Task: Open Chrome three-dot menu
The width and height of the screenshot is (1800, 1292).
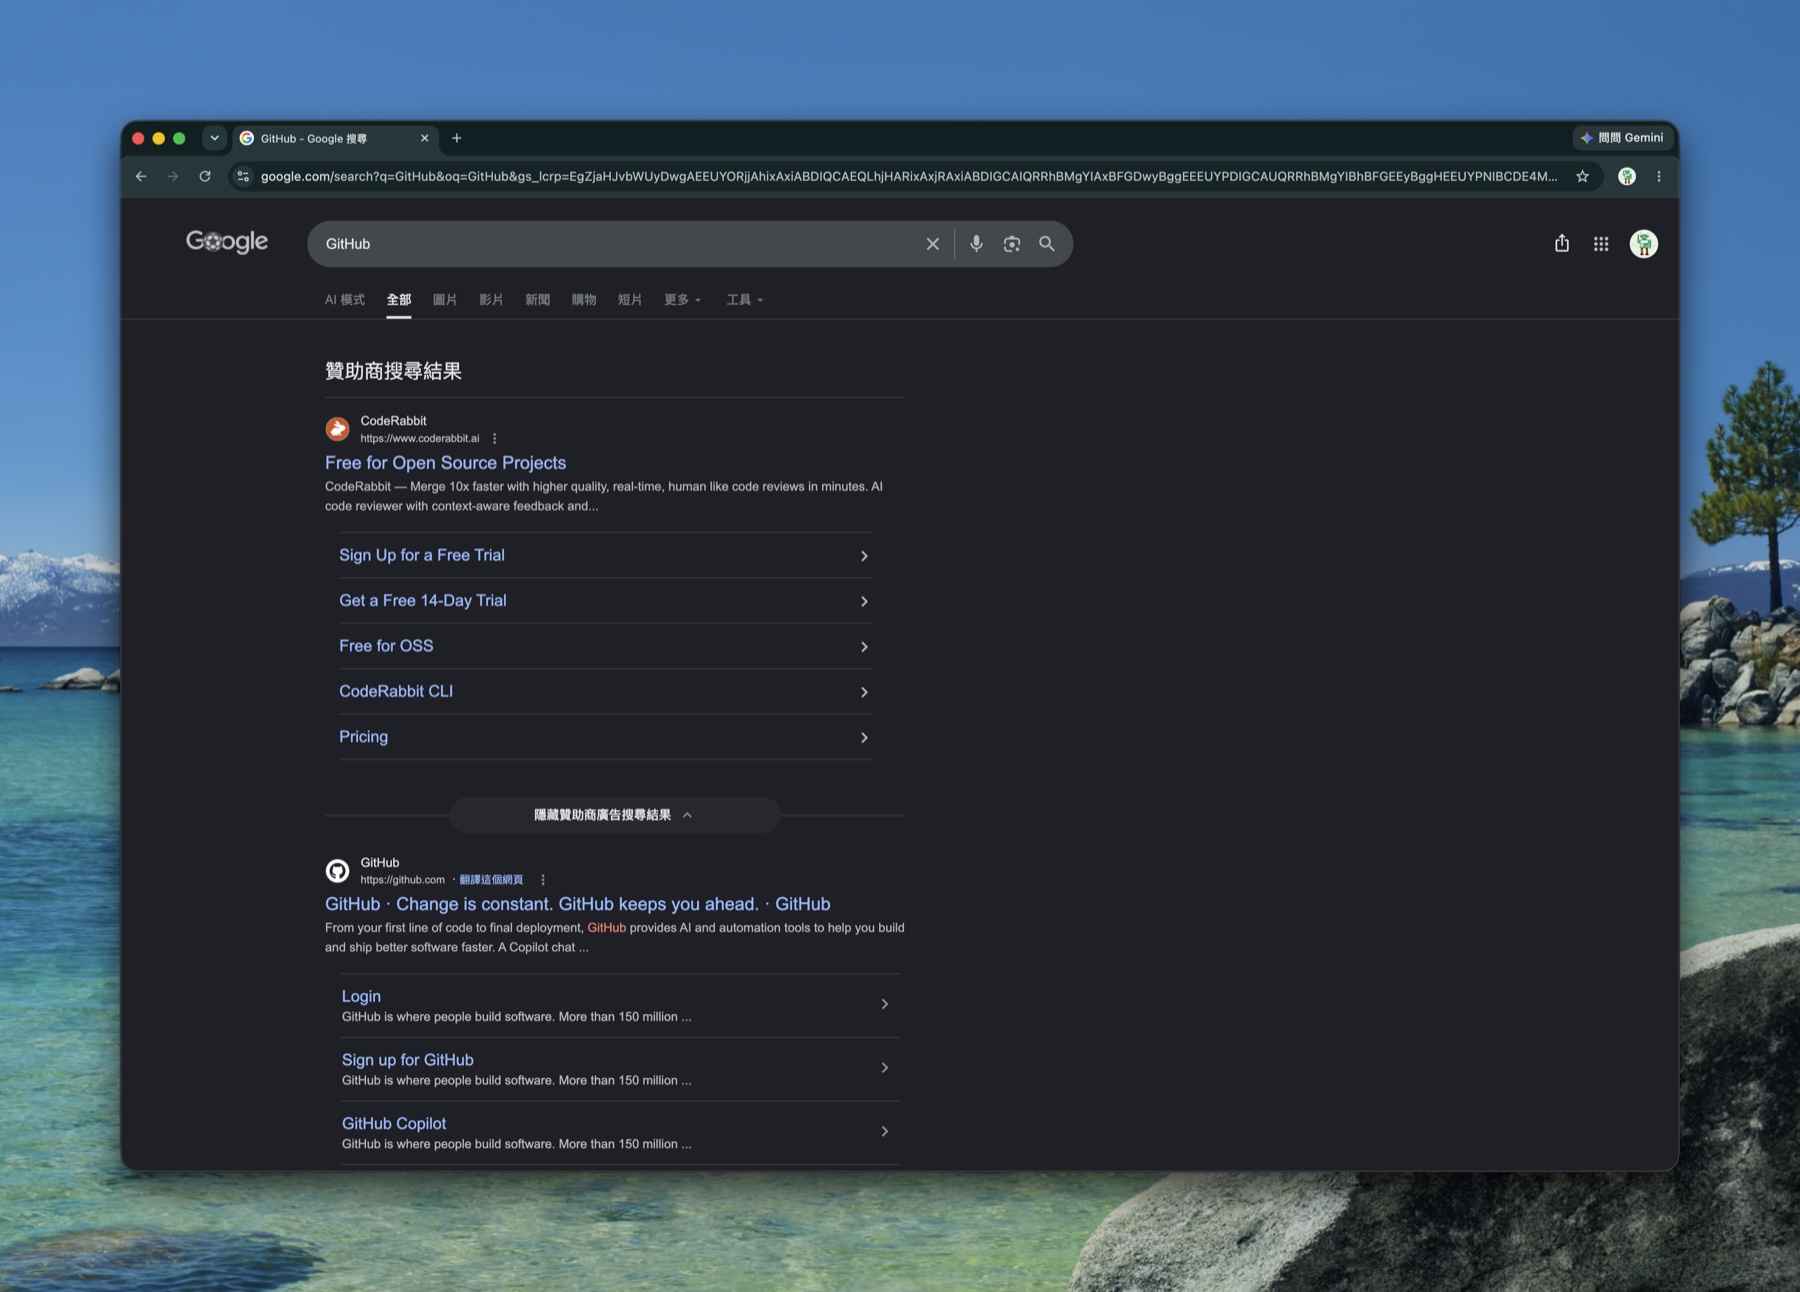Action: tap(1659, 176)
